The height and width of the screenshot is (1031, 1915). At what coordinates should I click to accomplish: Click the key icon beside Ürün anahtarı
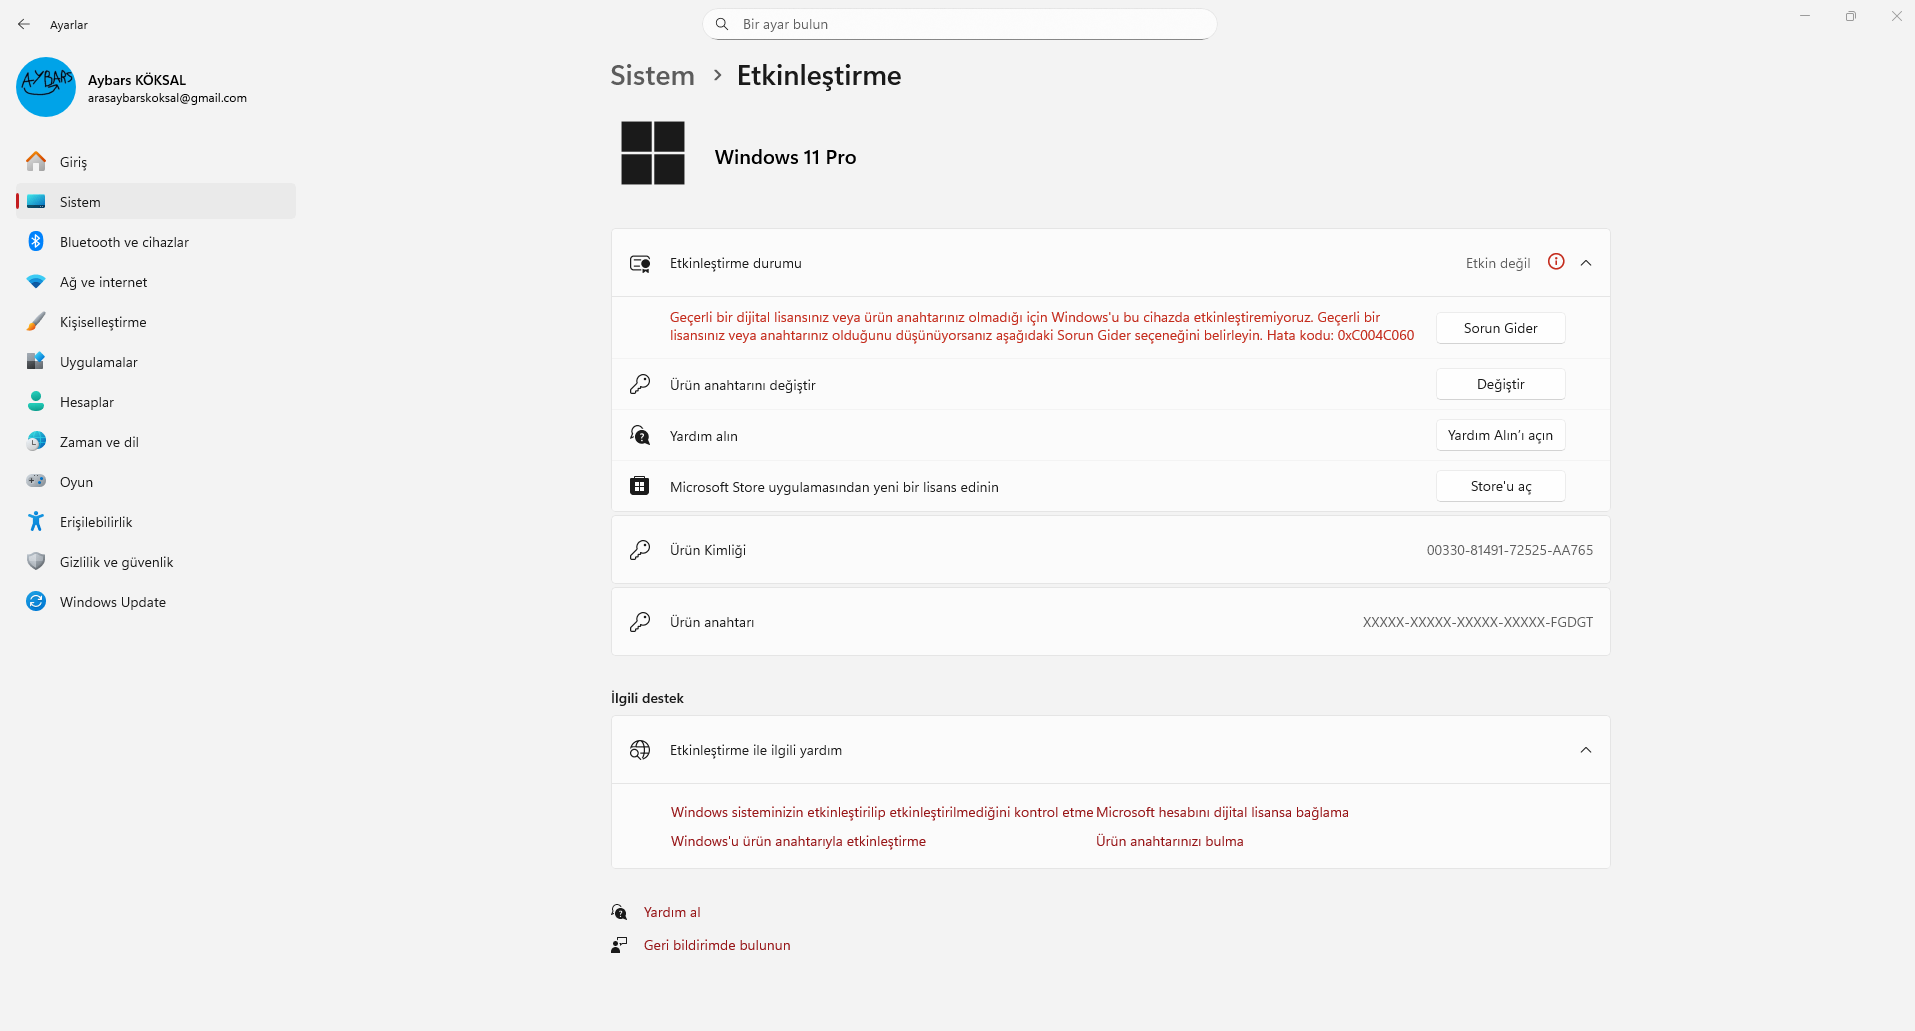coord(640,622)
